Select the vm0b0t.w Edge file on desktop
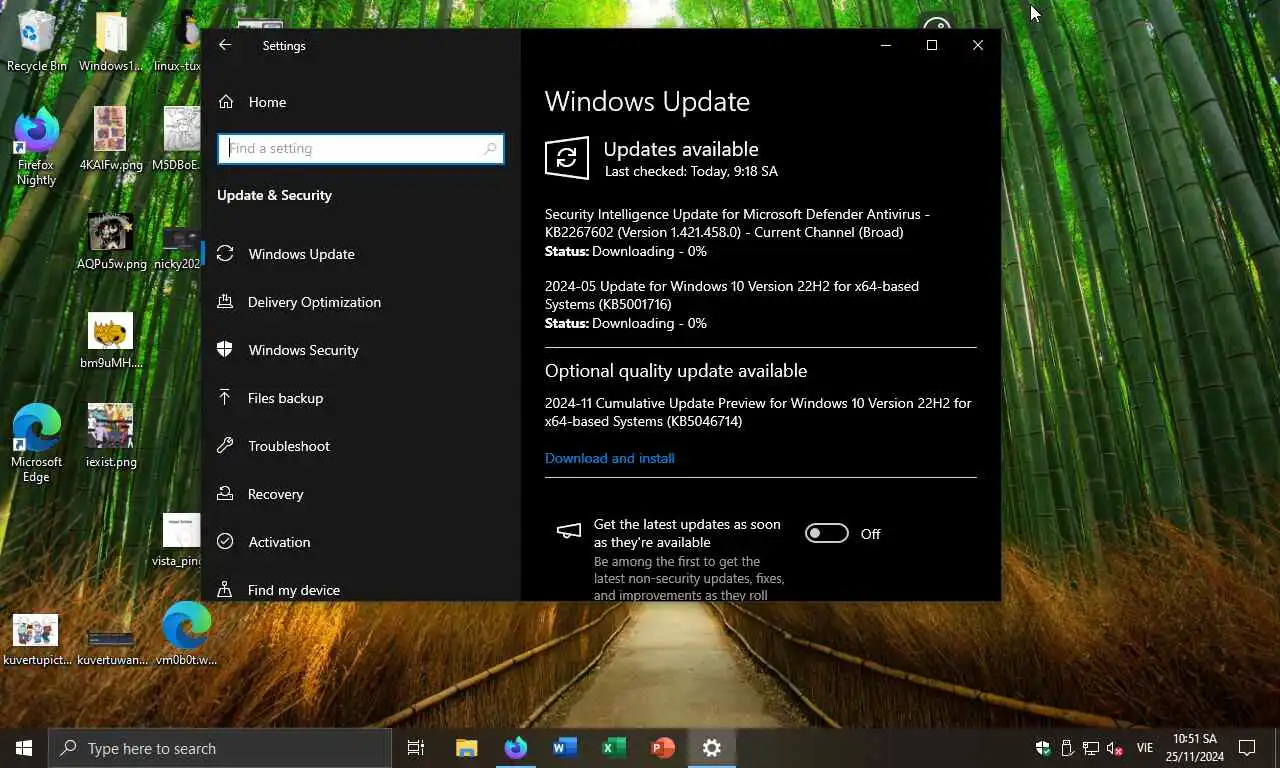Viewport: 1280px width, 768px height. 186,634
